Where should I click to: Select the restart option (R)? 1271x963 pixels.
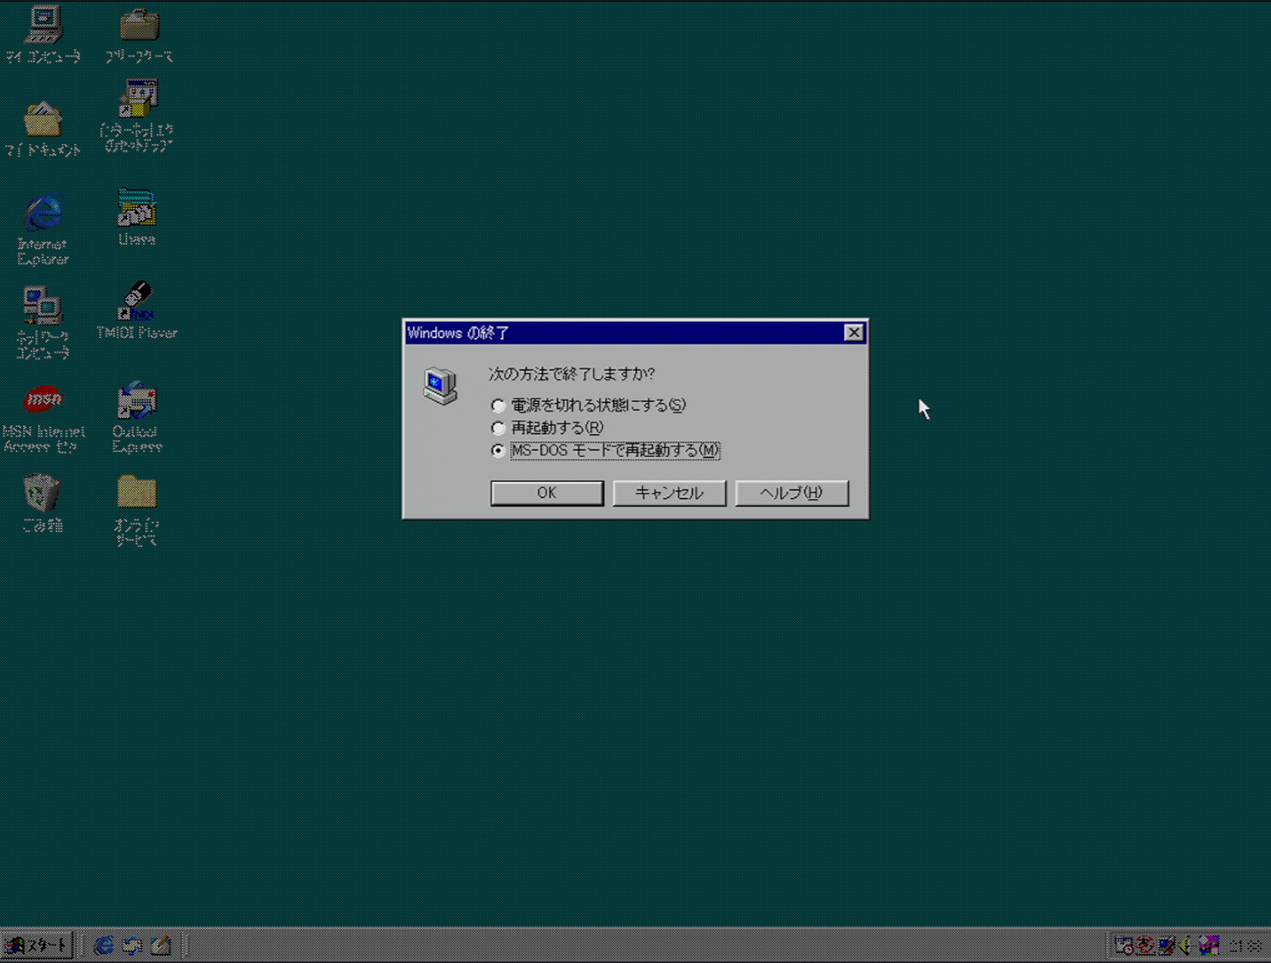coord(547,428)
